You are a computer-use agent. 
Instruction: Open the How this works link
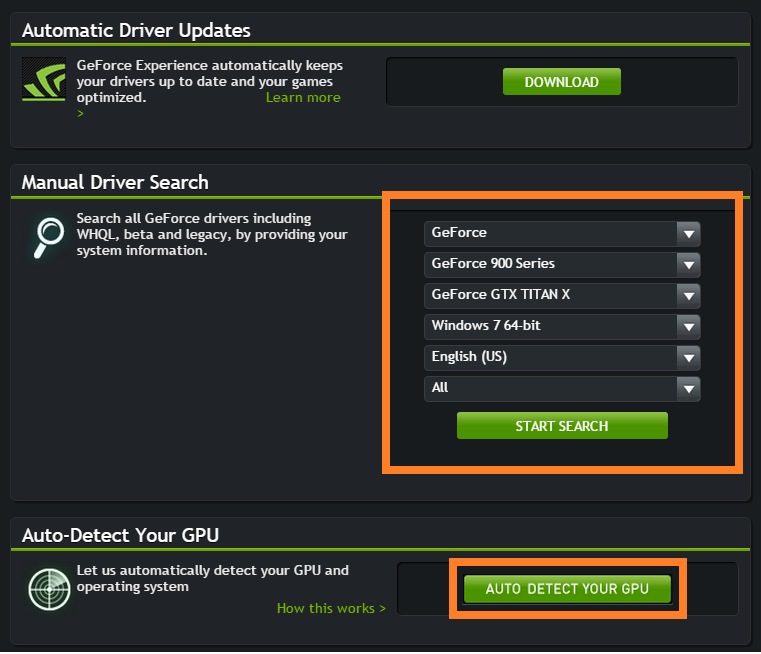coord(331,608)
